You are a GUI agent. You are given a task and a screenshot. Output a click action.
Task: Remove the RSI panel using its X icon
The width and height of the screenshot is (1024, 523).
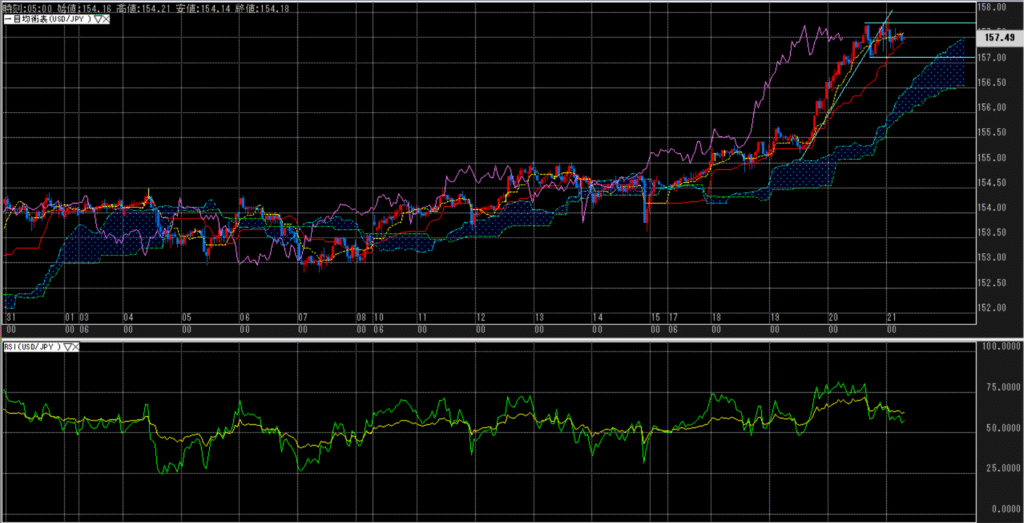point(76,347)
